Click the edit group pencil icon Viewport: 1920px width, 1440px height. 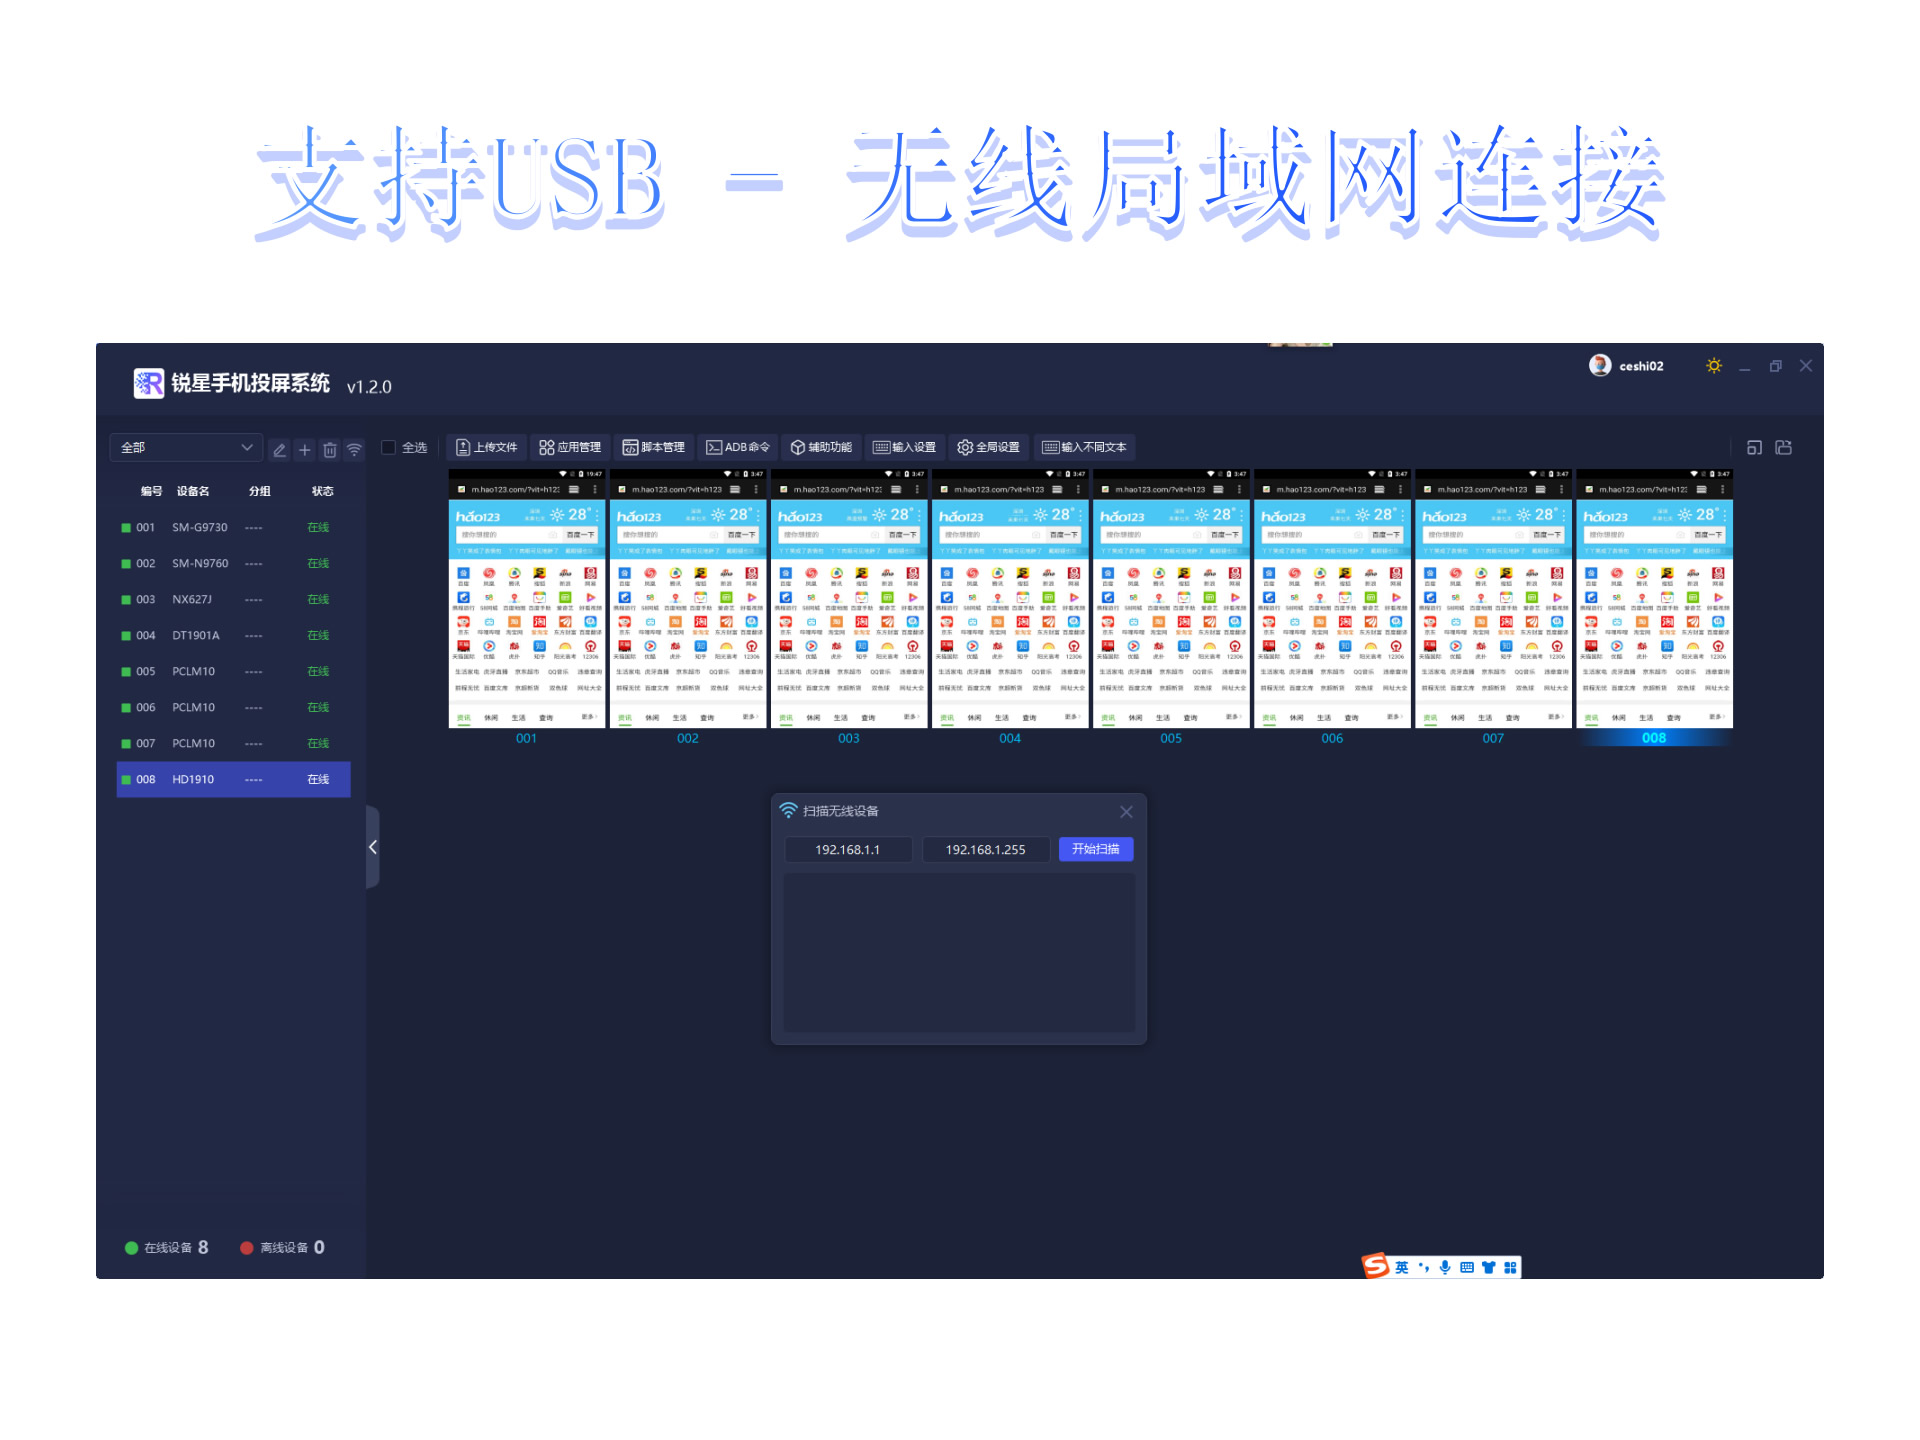click(280, 449)
